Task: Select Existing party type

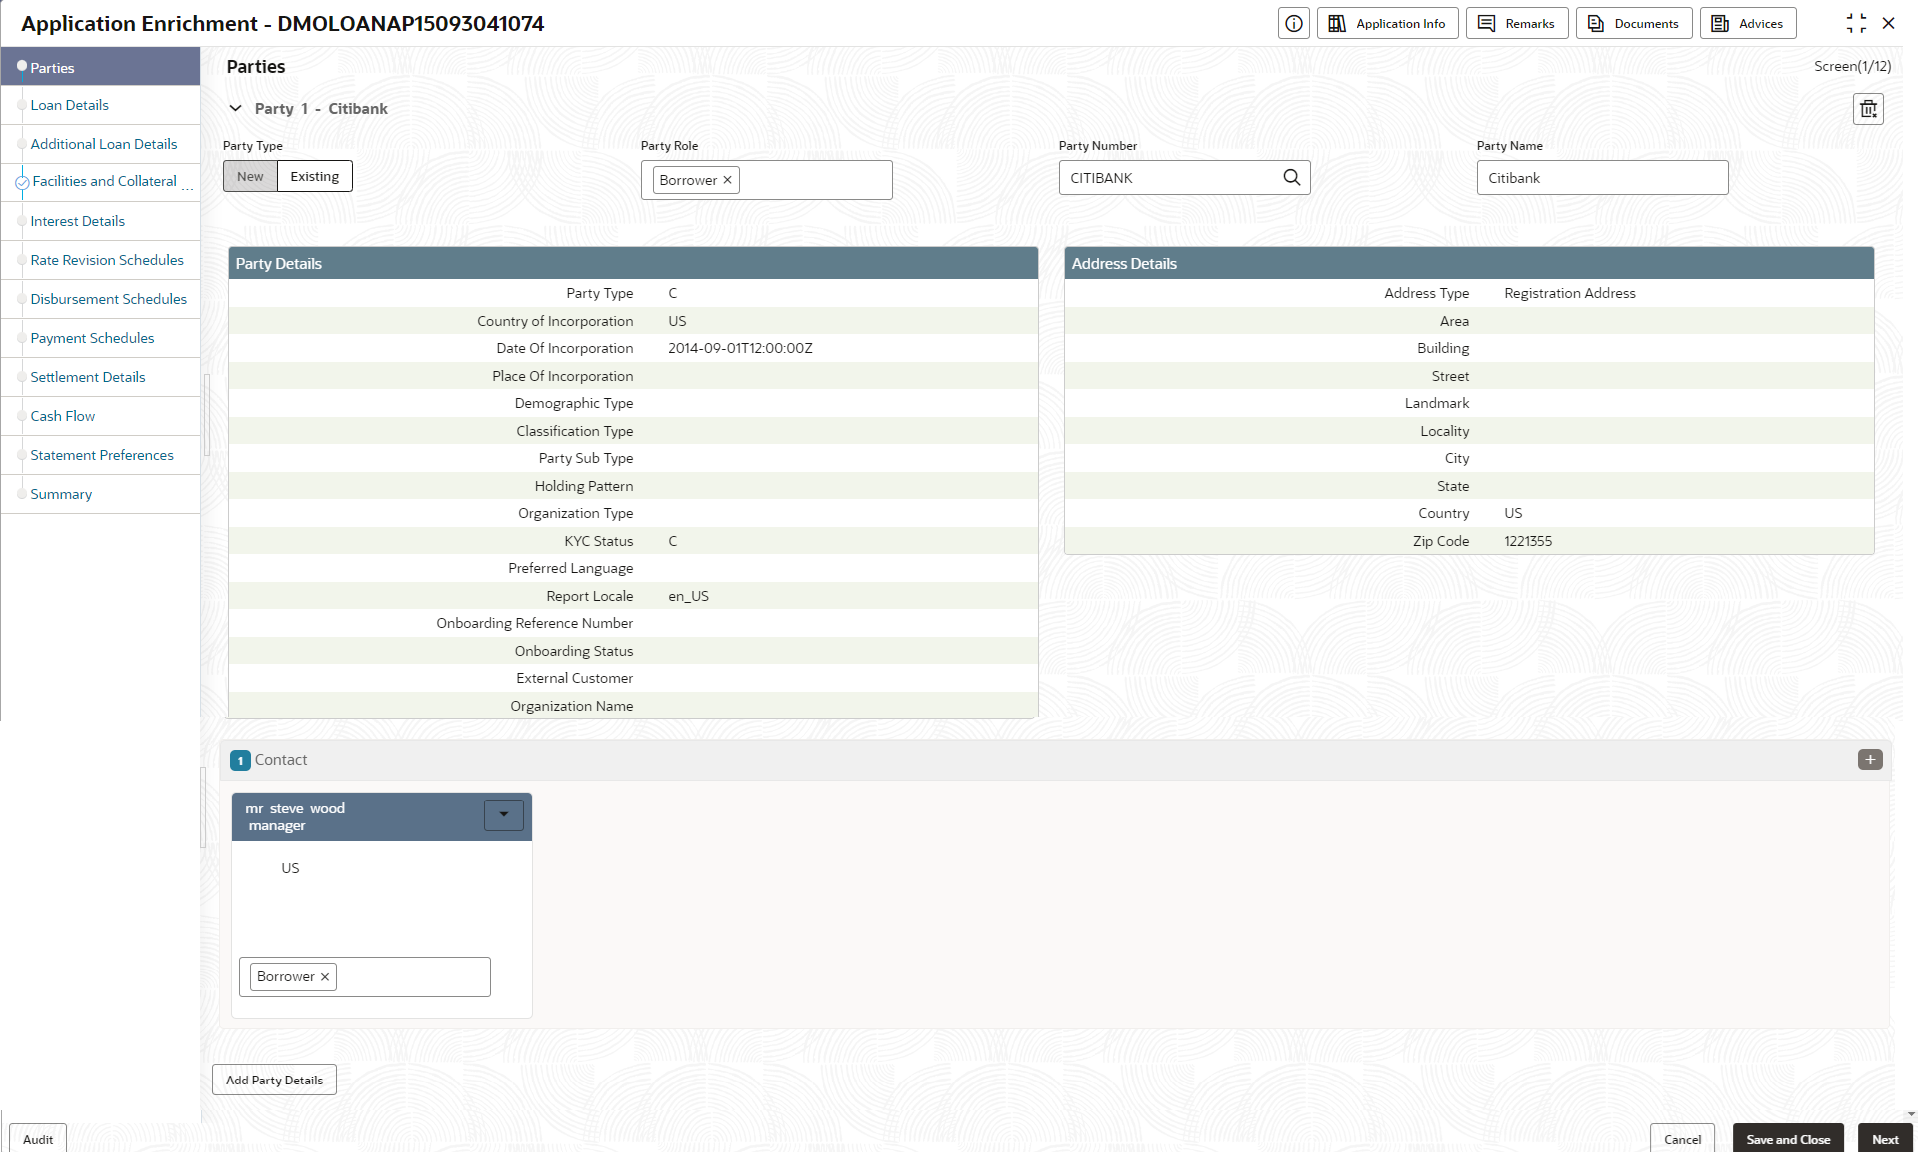Action: click(x=315, y=177)
